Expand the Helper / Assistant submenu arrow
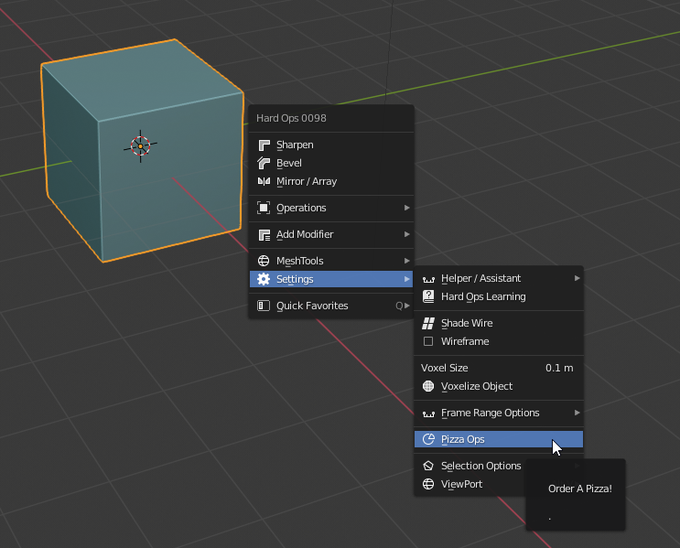The width and height of the screenshot is (680, 548). (577, 278)
